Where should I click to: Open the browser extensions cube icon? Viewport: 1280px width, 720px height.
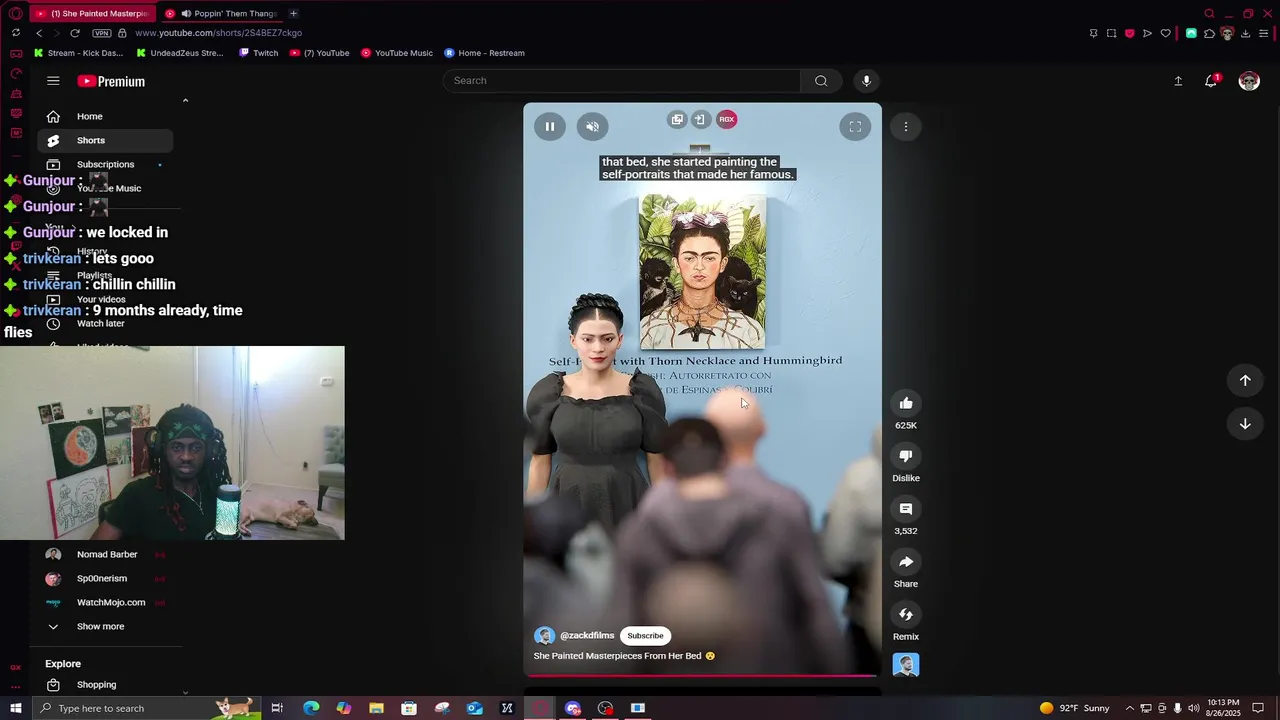pyautogui.click(x=1209, y=33)
